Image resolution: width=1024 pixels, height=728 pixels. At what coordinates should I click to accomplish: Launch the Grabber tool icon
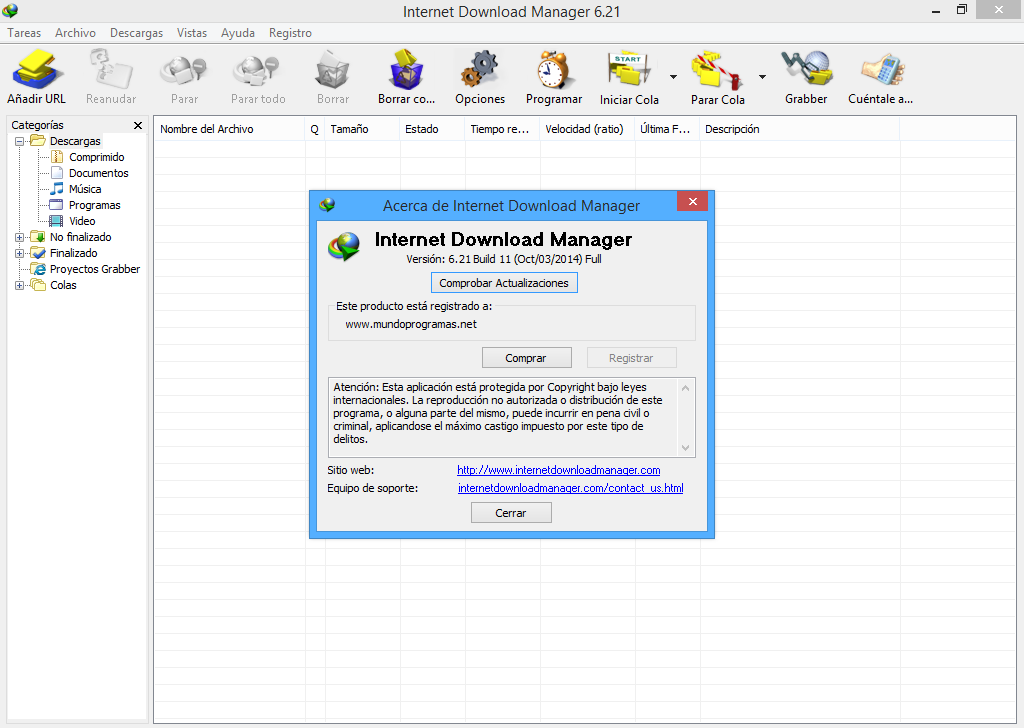coord(807,69)
